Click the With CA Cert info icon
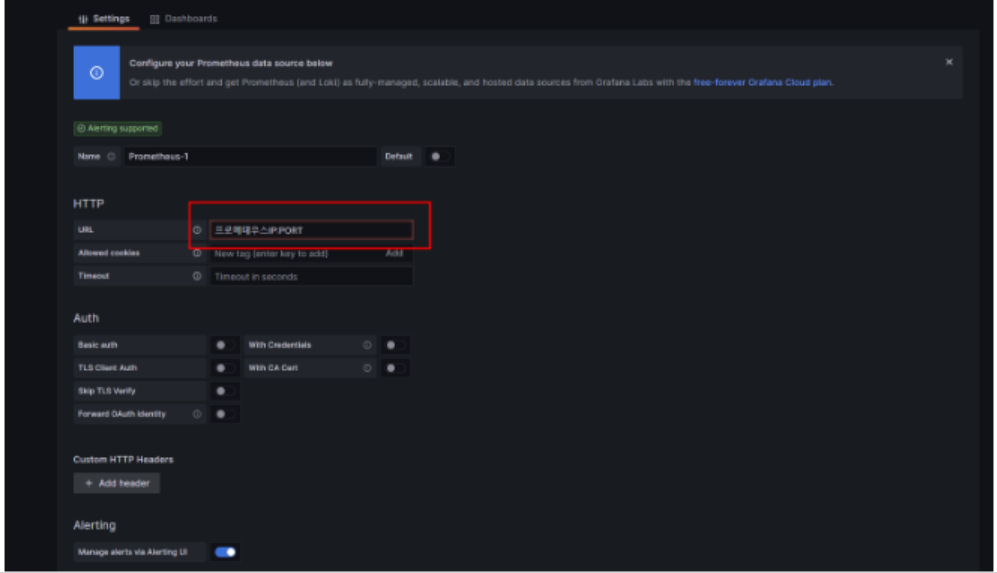997x573 pixels. click(x=367, y=368)
